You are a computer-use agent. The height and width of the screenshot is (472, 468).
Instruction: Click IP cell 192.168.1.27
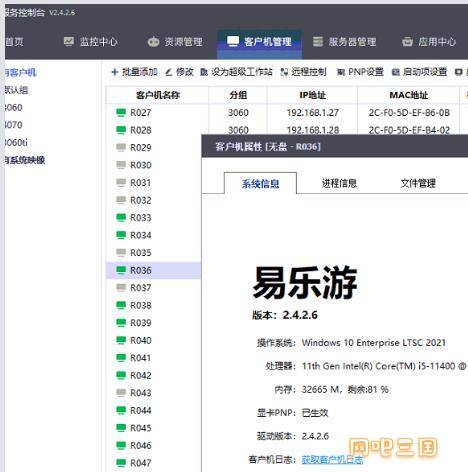click(x=313, y=113)
